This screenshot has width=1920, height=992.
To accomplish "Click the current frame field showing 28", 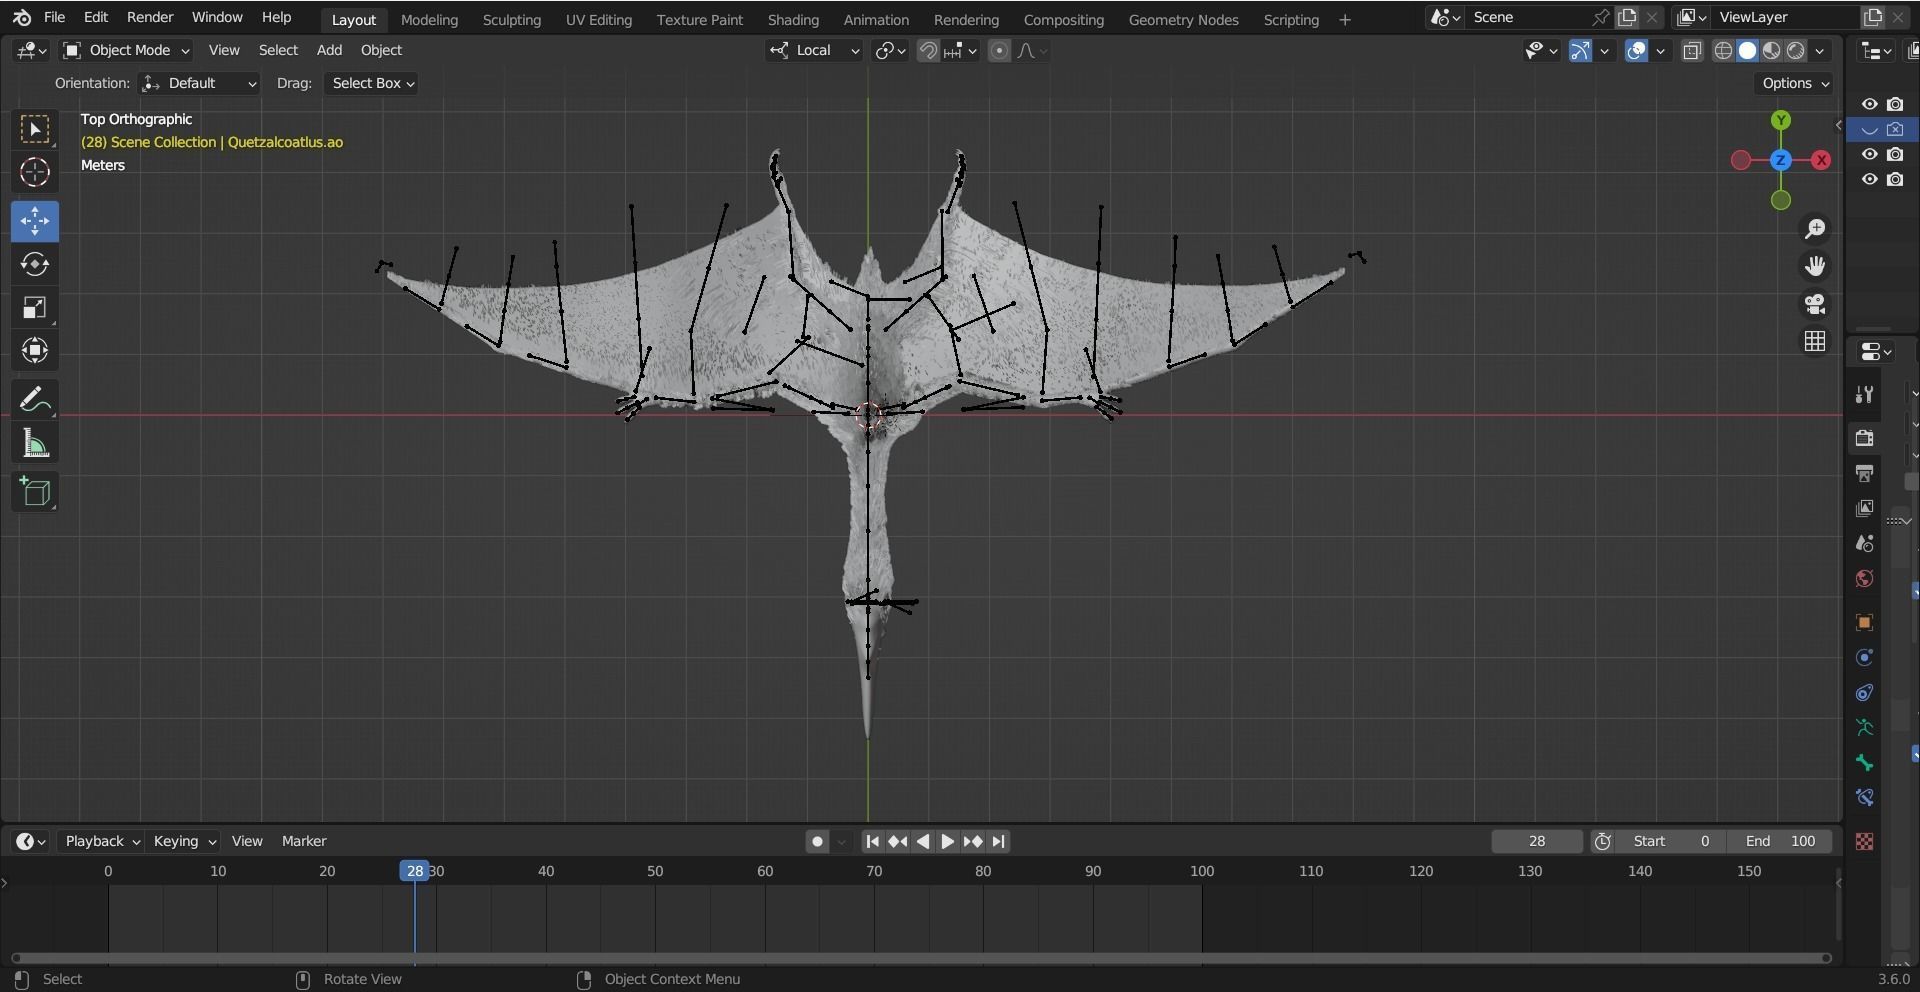I will pyautogui.click(x=1537, y=841).
